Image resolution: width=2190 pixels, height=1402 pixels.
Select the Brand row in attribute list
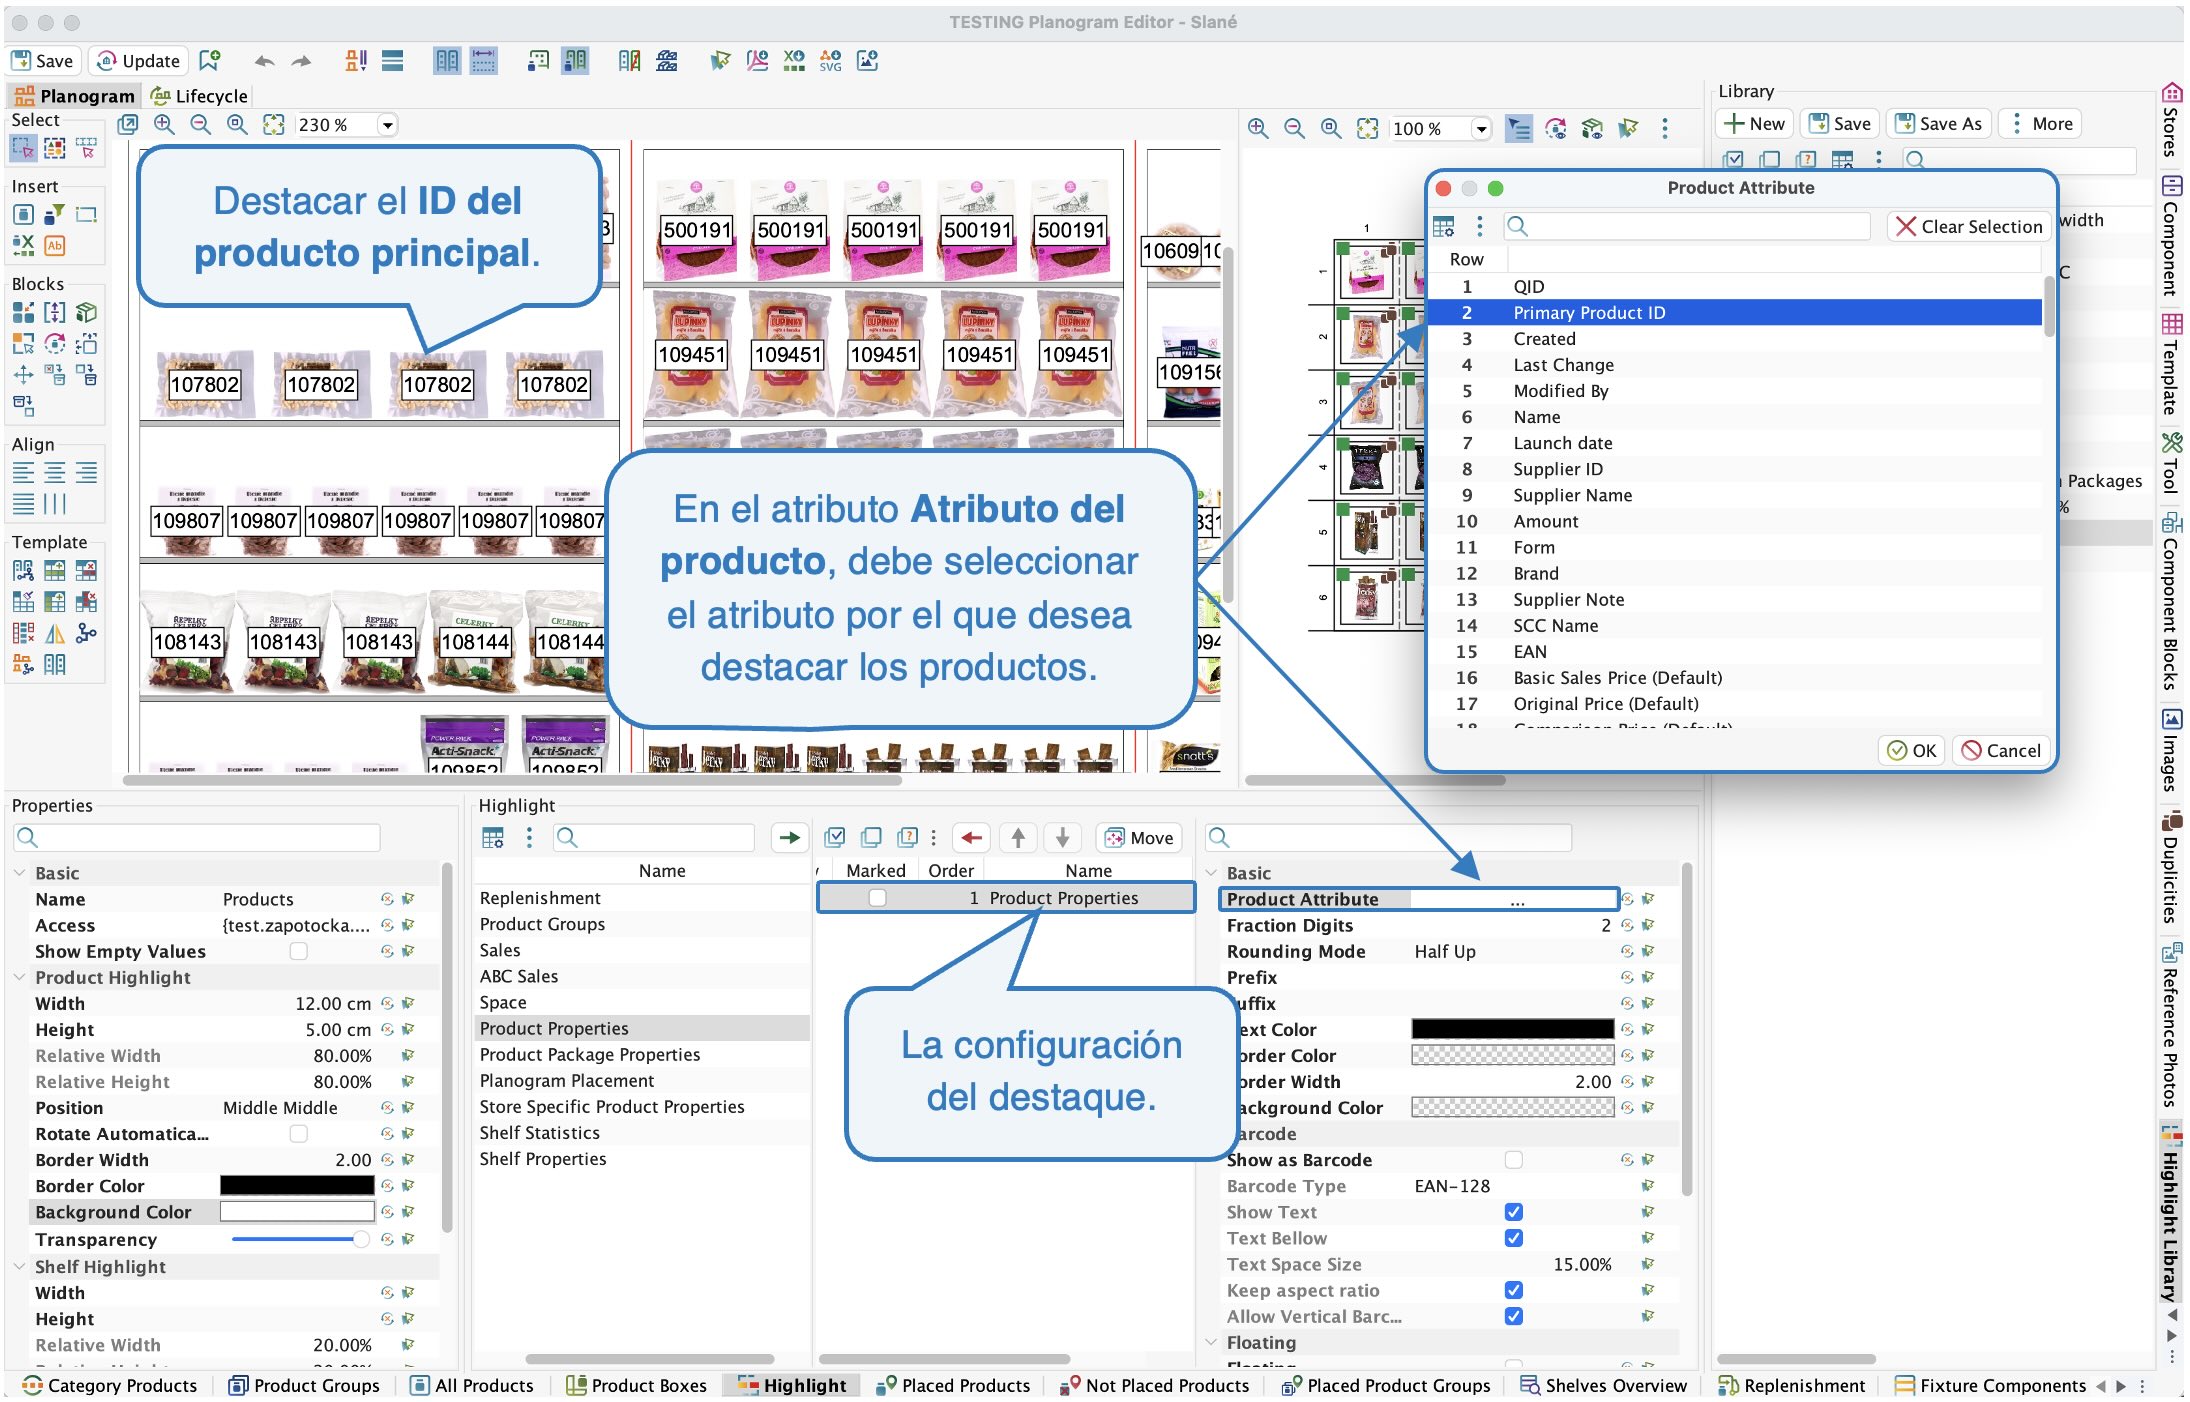tap(1734, 573)
